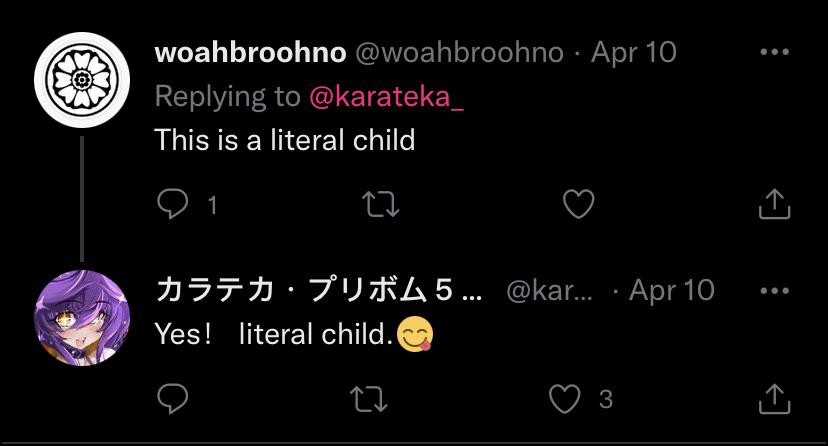Click the @woahbroohno handle
Screen dimensions: 828x446
click(x=459, y=53)
